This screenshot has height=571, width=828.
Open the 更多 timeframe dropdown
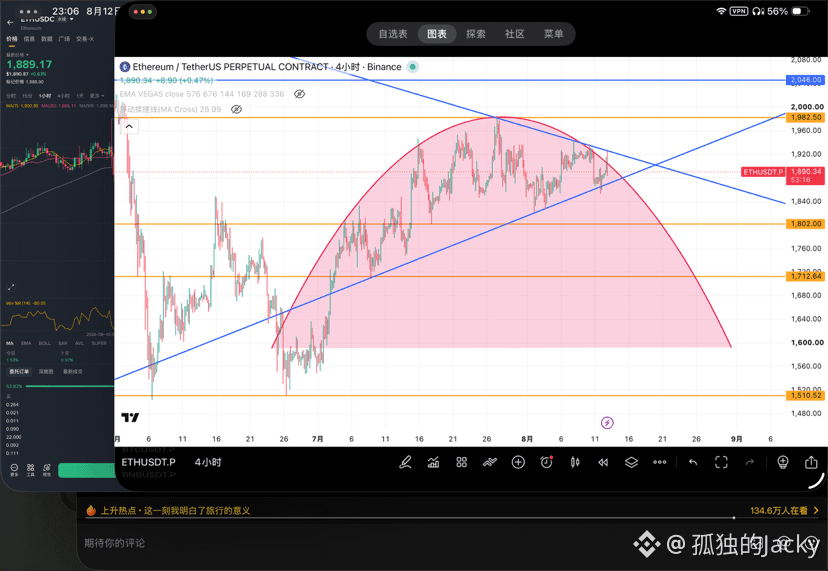pos(96,96)
